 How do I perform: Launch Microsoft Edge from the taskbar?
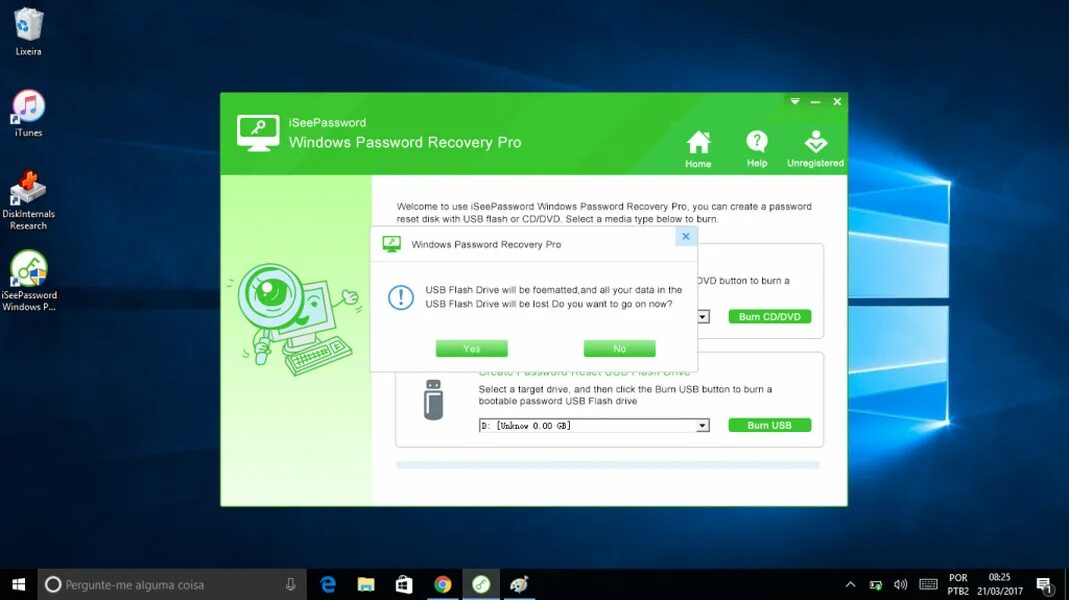coord(328,584)
